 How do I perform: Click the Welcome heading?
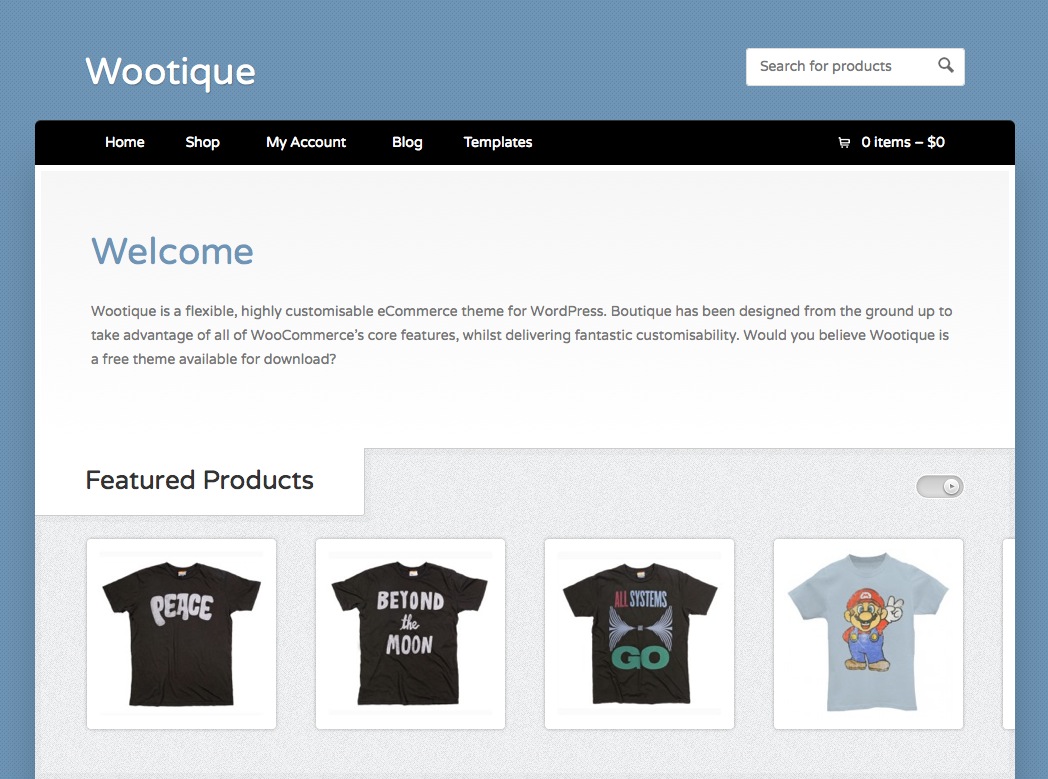pos(172,251)
